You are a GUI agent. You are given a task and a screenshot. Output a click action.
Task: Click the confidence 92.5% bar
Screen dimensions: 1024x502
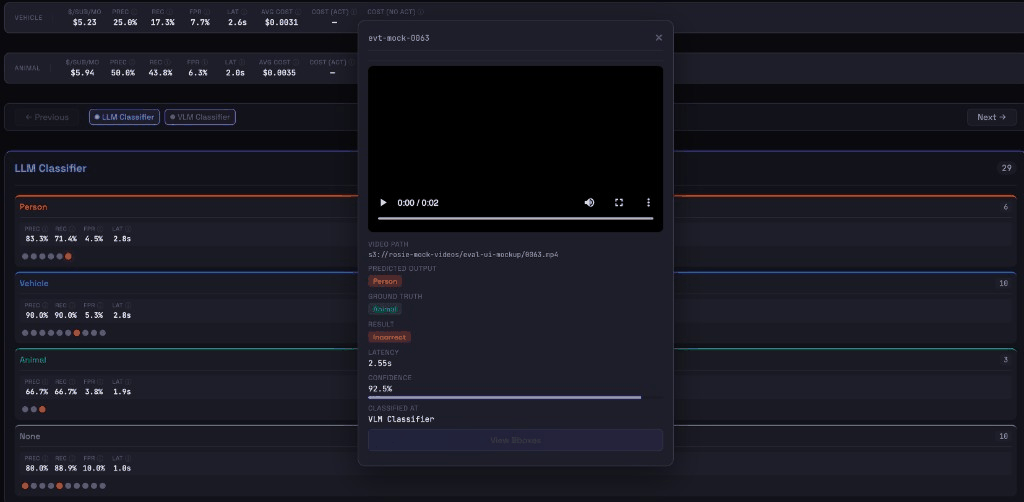tap(515, 397)
